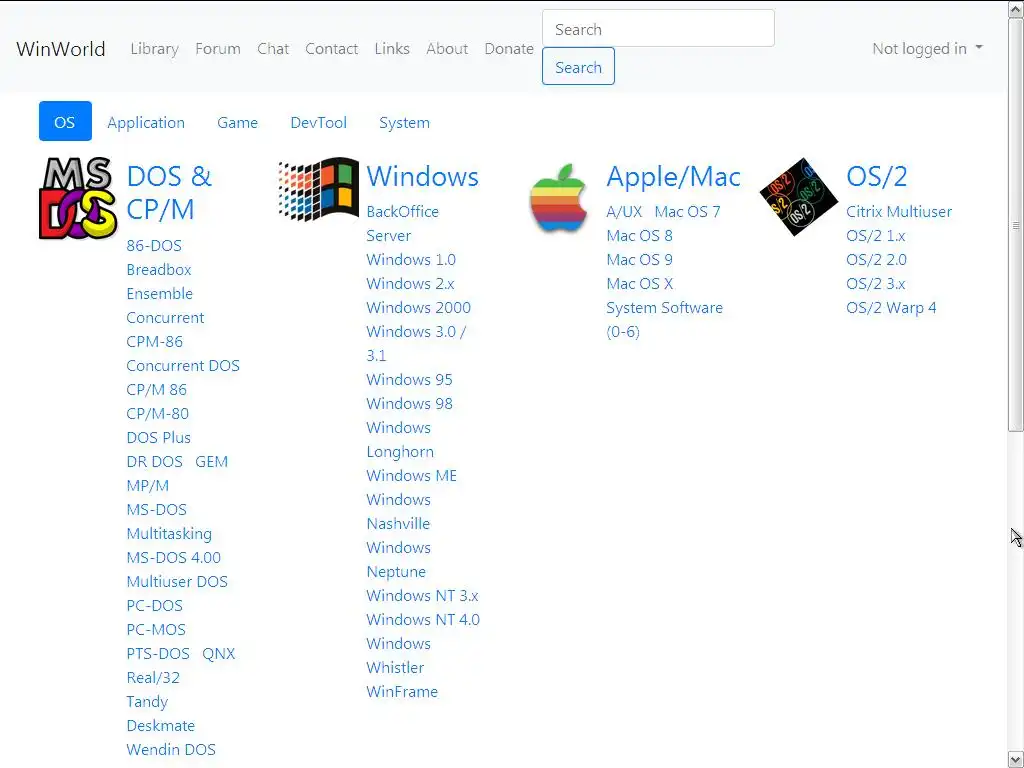
Task: Open the Mac OS 7 link
Action: point(688,212)
